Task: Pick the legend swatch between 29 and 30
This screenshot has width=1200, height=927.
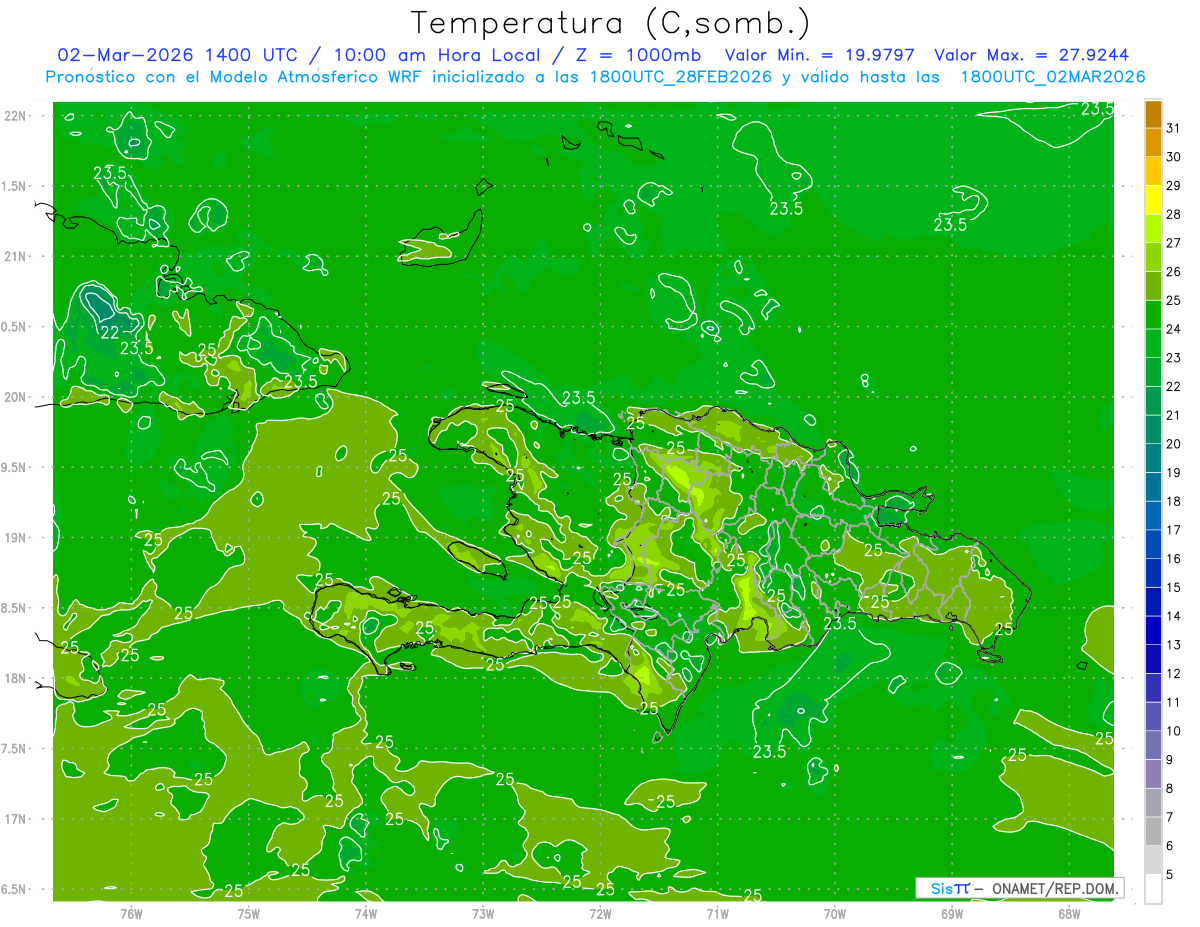Action: point(1153,171)
